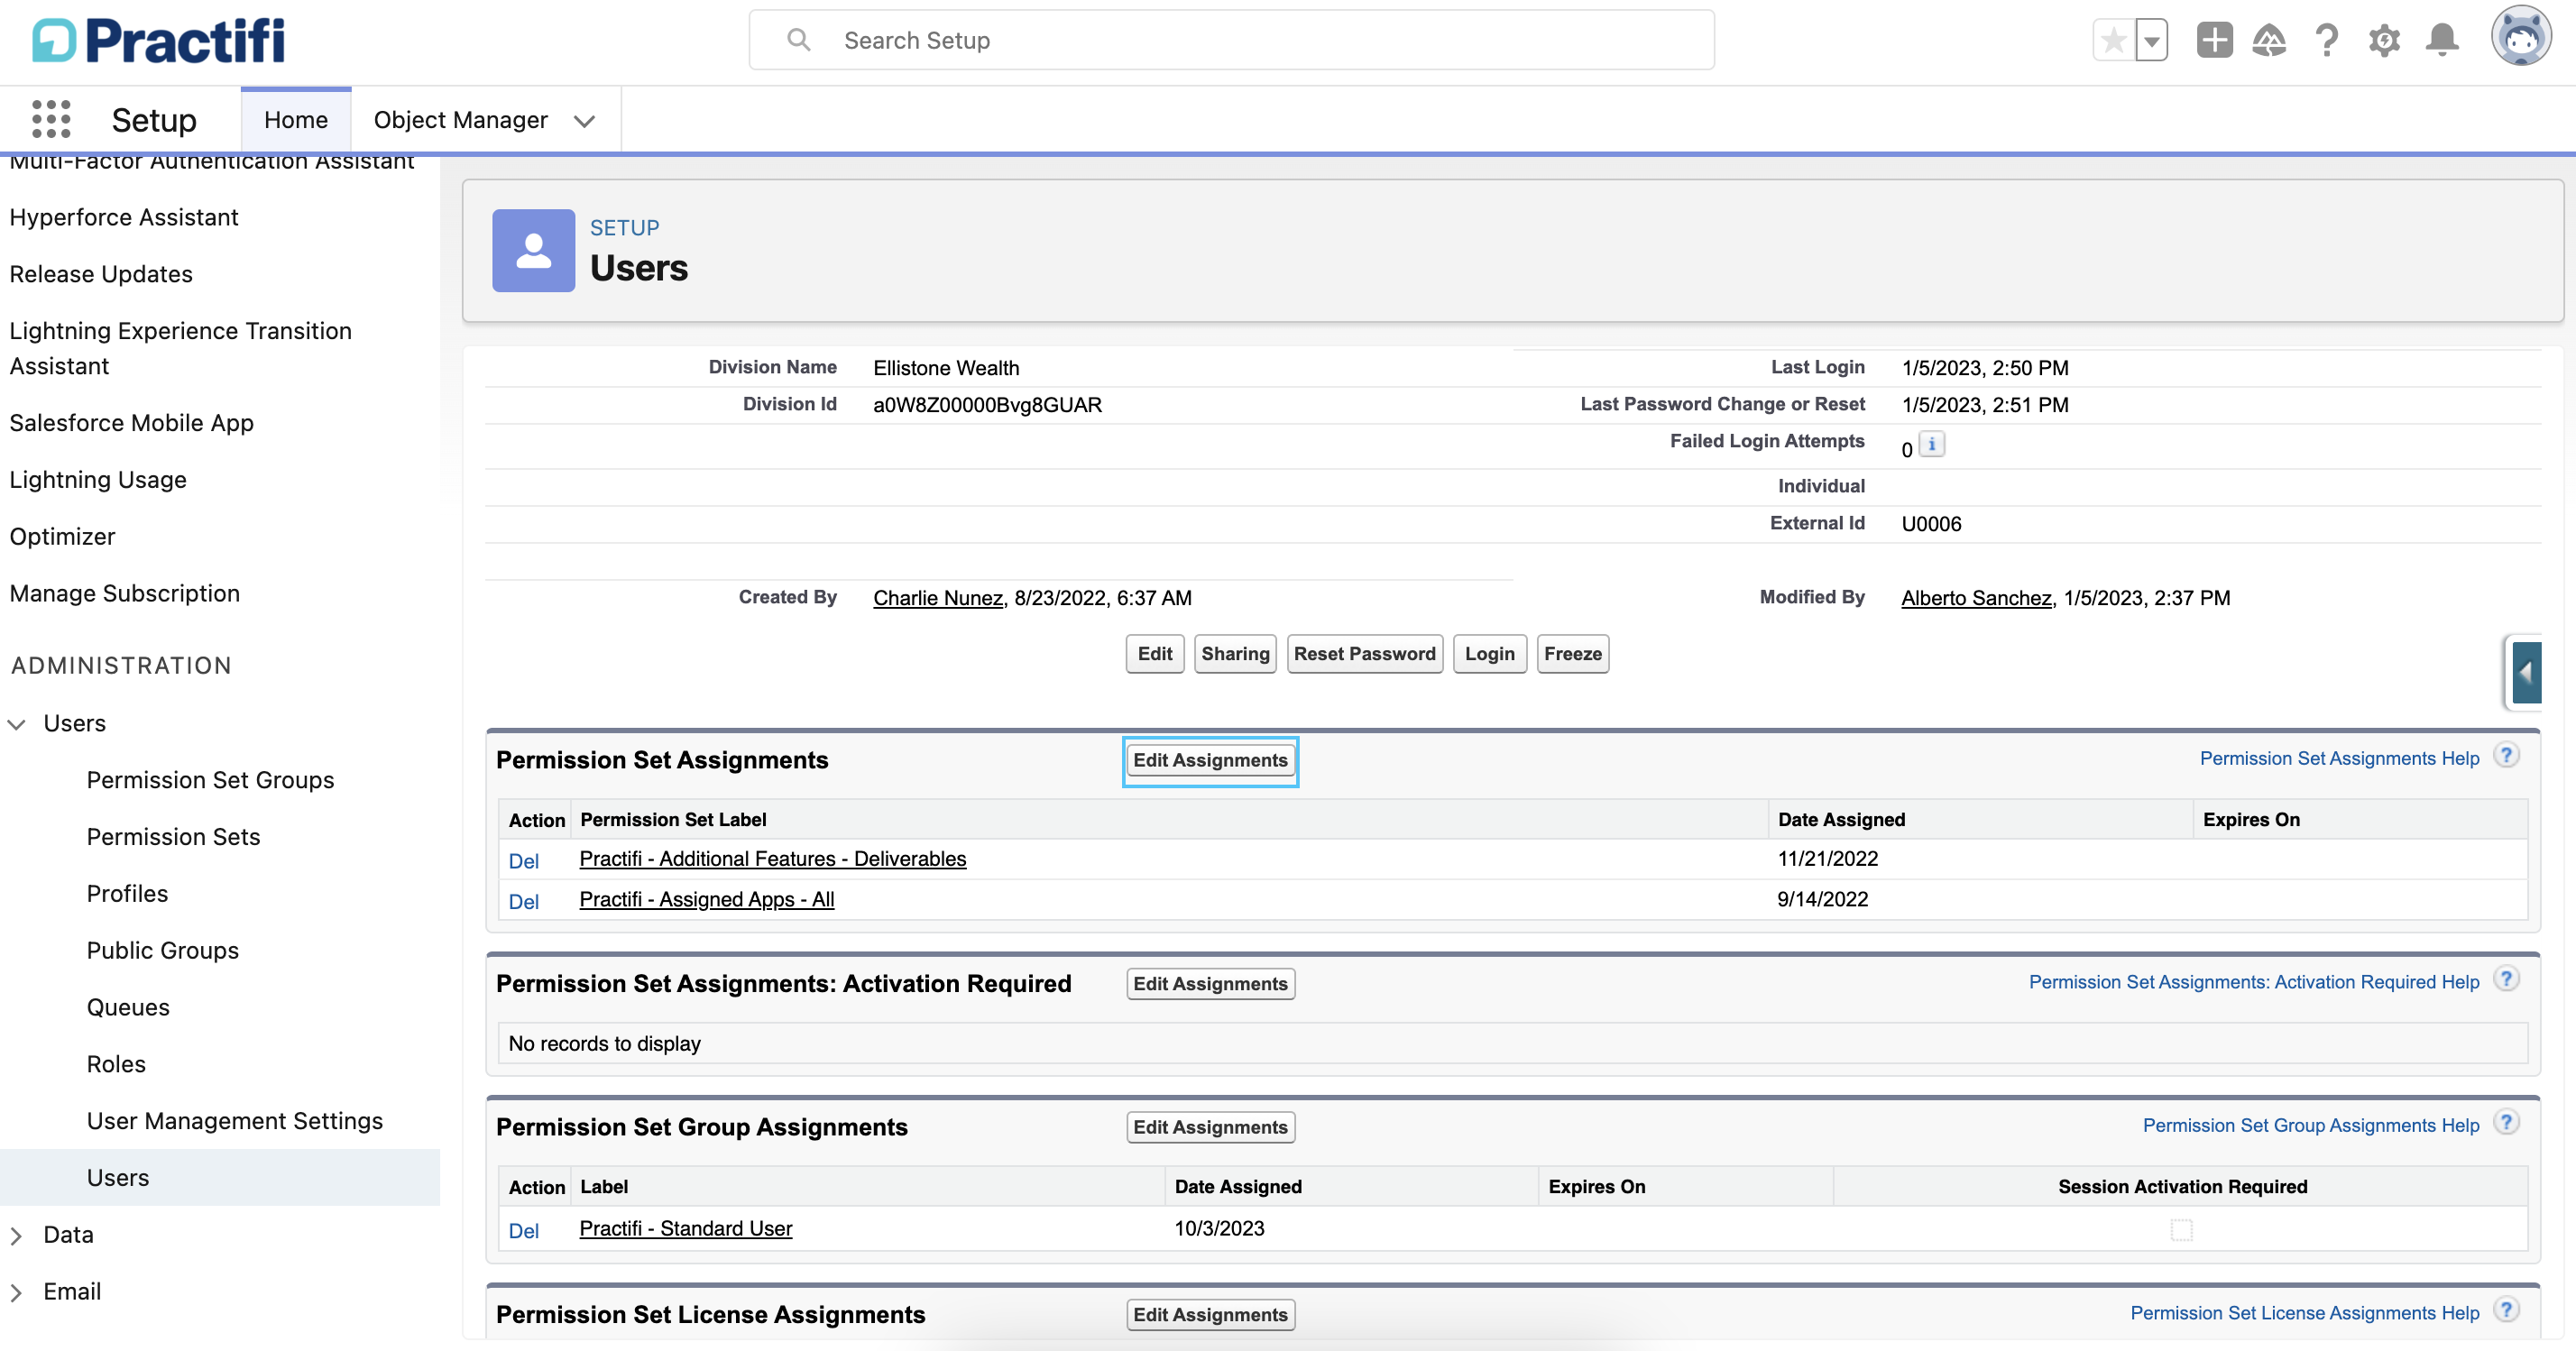The image size is (2576, 1351).
Task: Click the Users page header icon
Action: (533, 250)
